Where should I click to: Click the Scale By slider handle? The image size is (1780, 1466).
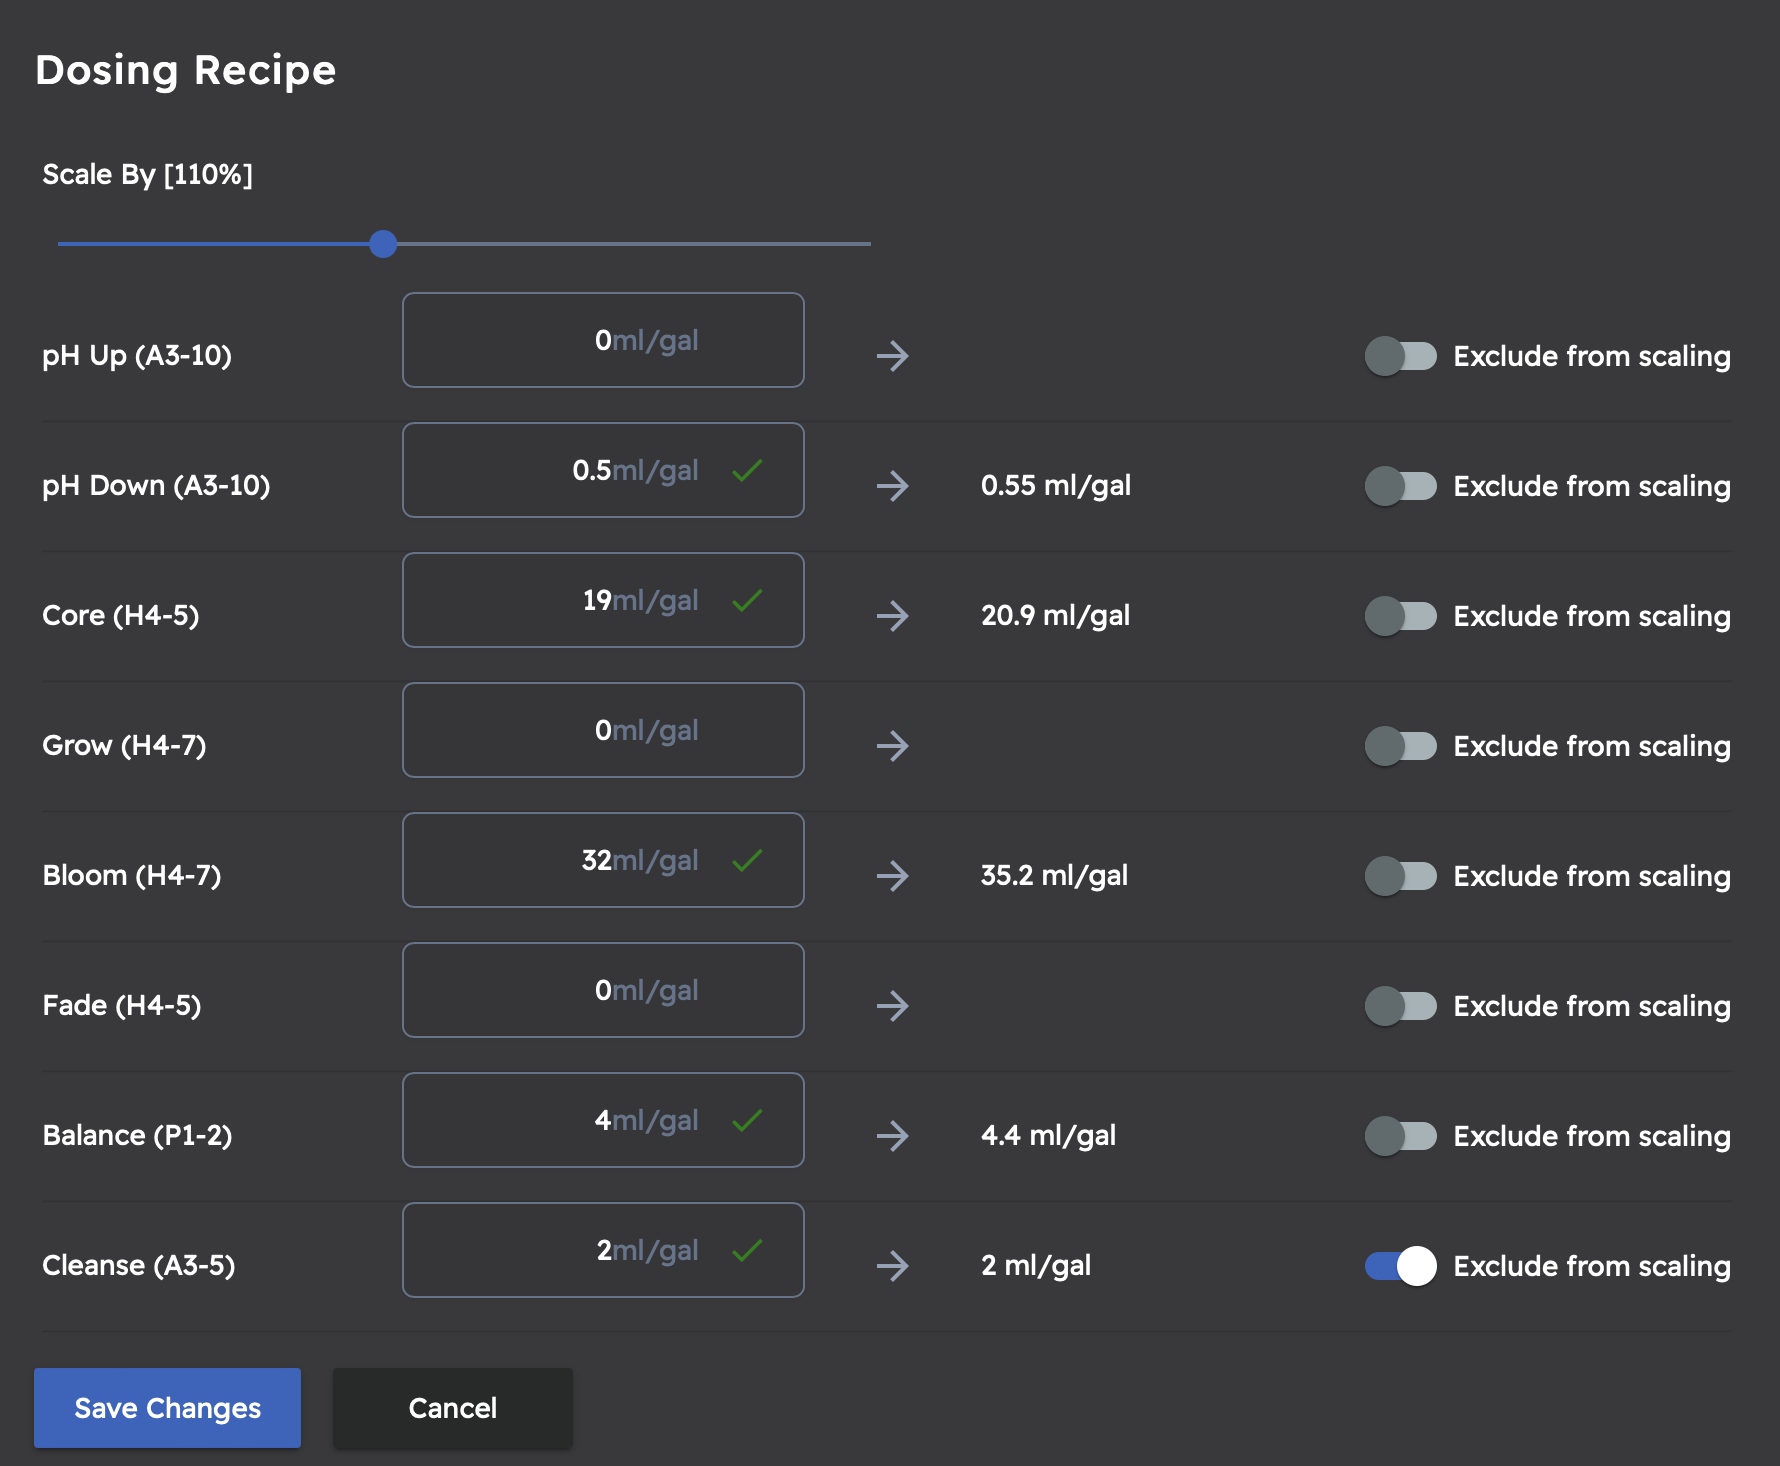383,244
